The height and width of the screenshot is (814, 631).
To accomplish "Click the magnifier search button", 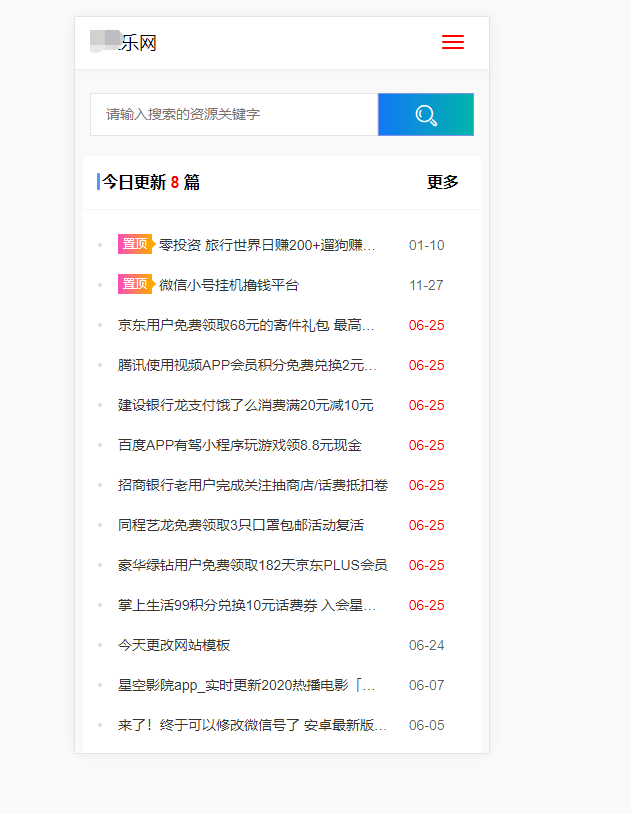I will 426,114.
